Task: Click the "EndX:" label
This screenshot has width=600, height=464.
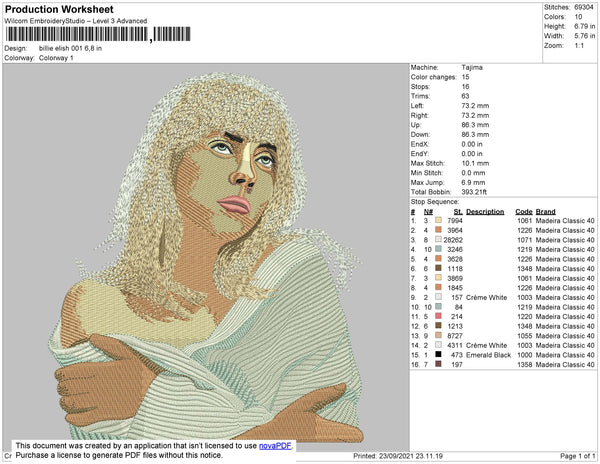Action: click(x=420, y=144)
